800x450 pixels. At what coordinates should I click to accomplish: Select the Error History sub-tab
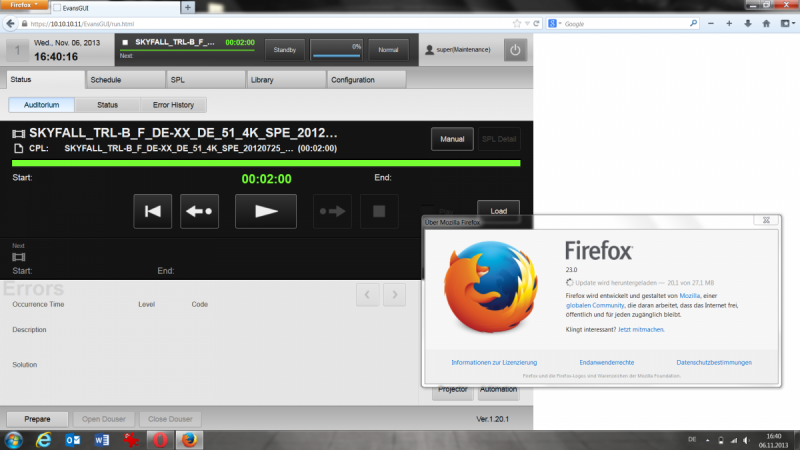(x=173, y=104)
